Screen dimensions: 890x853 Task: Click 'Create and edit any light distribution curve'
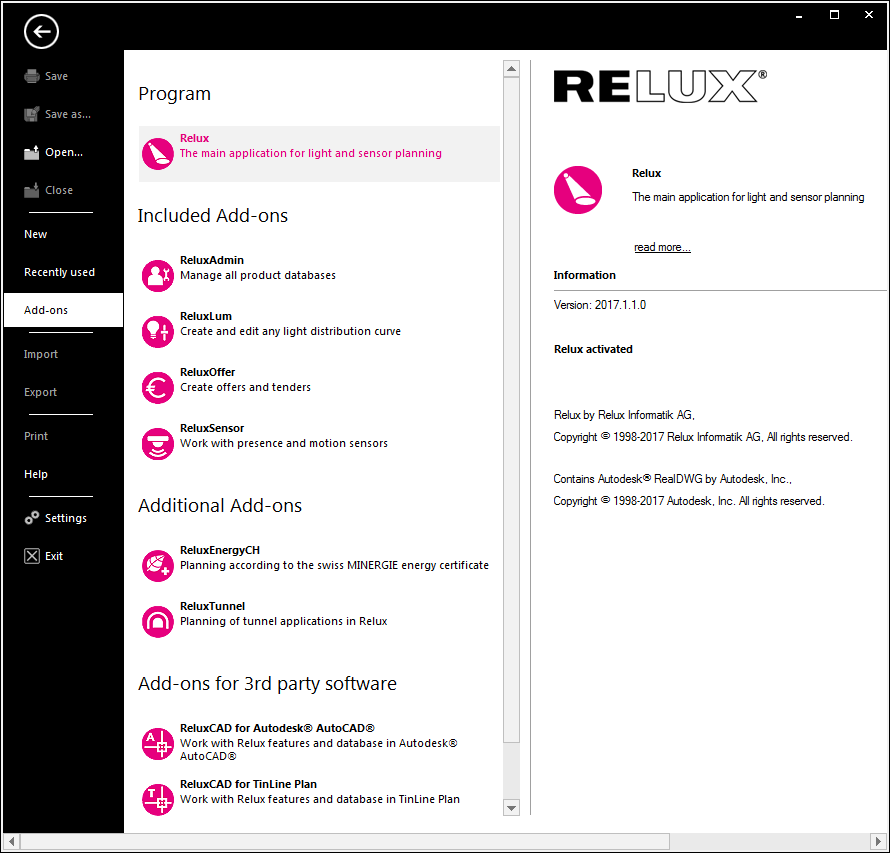click(x=290, y=331)
